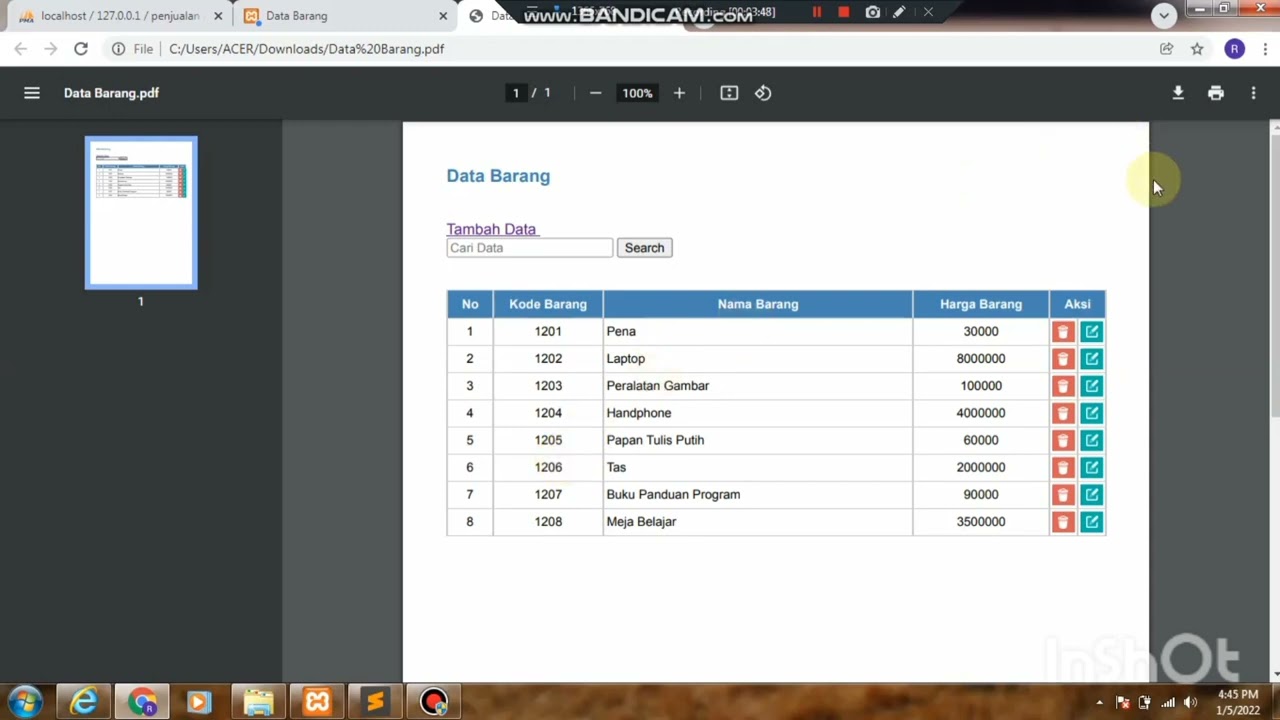Click the delete icon for Laptop row
The image size is (1280, 720).
[x=1063, y=359]
